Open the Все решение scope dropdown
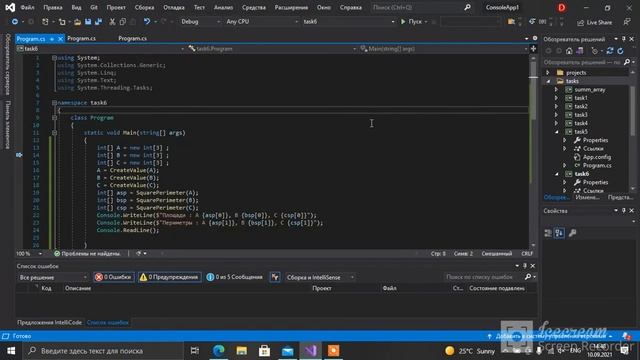640x360 pixels. 53,277
